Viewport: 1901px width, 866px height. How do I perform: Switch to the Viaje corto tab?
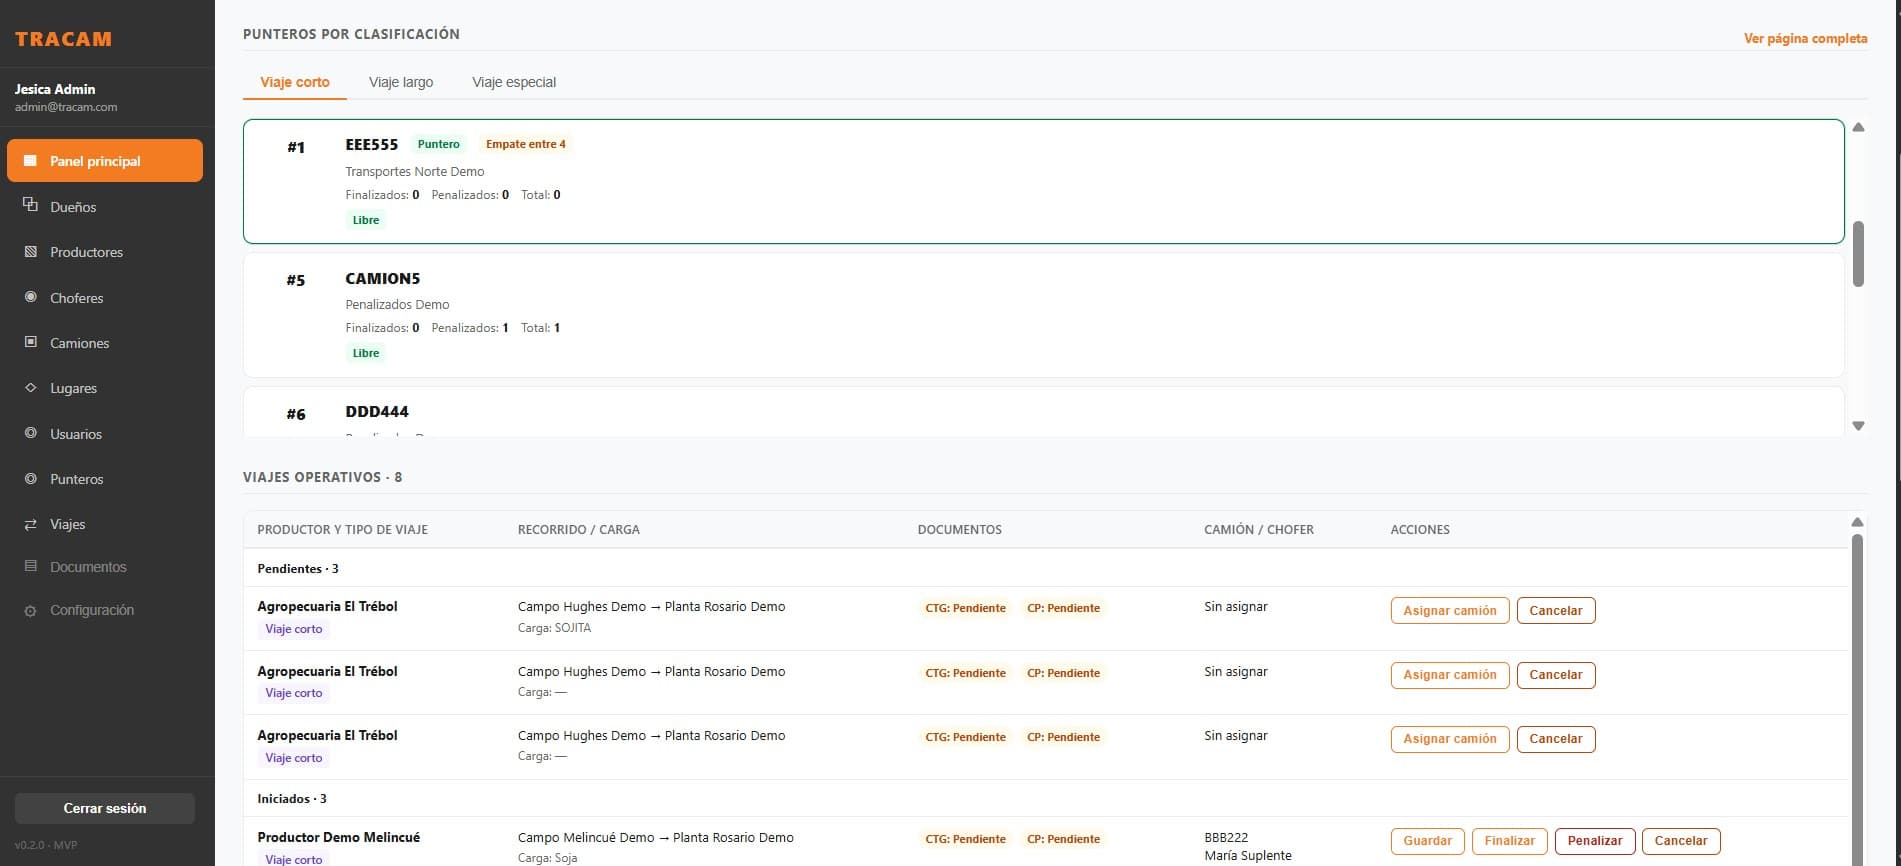click(295, 82)
